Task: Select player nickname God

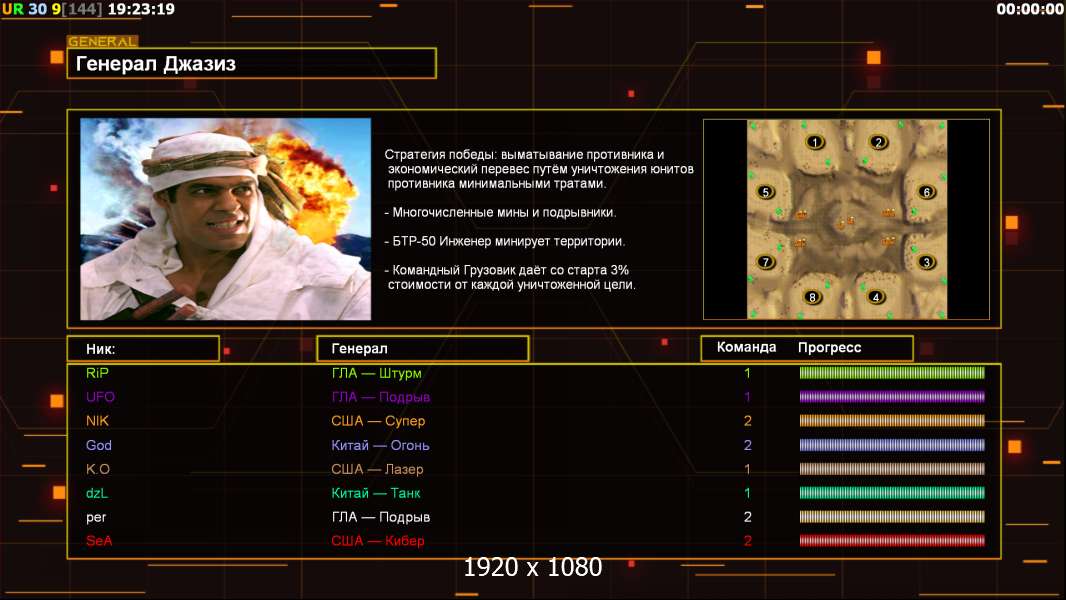Action: tap(99, 445)
